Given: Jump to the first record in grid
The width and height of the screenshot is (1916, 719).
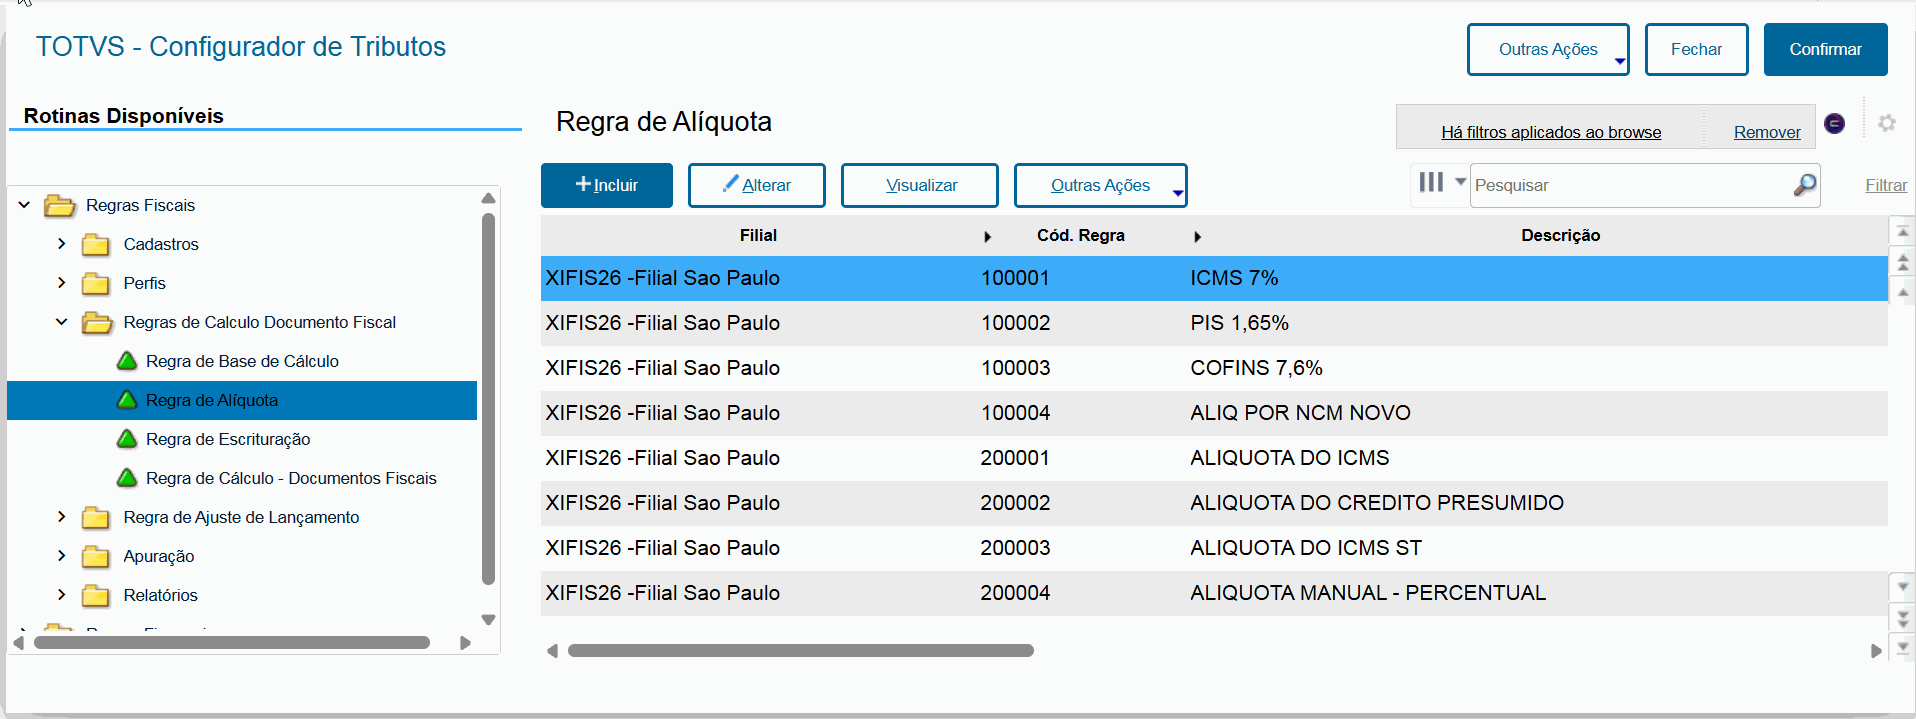Looking at the screenshot, I should point(1903,232).
